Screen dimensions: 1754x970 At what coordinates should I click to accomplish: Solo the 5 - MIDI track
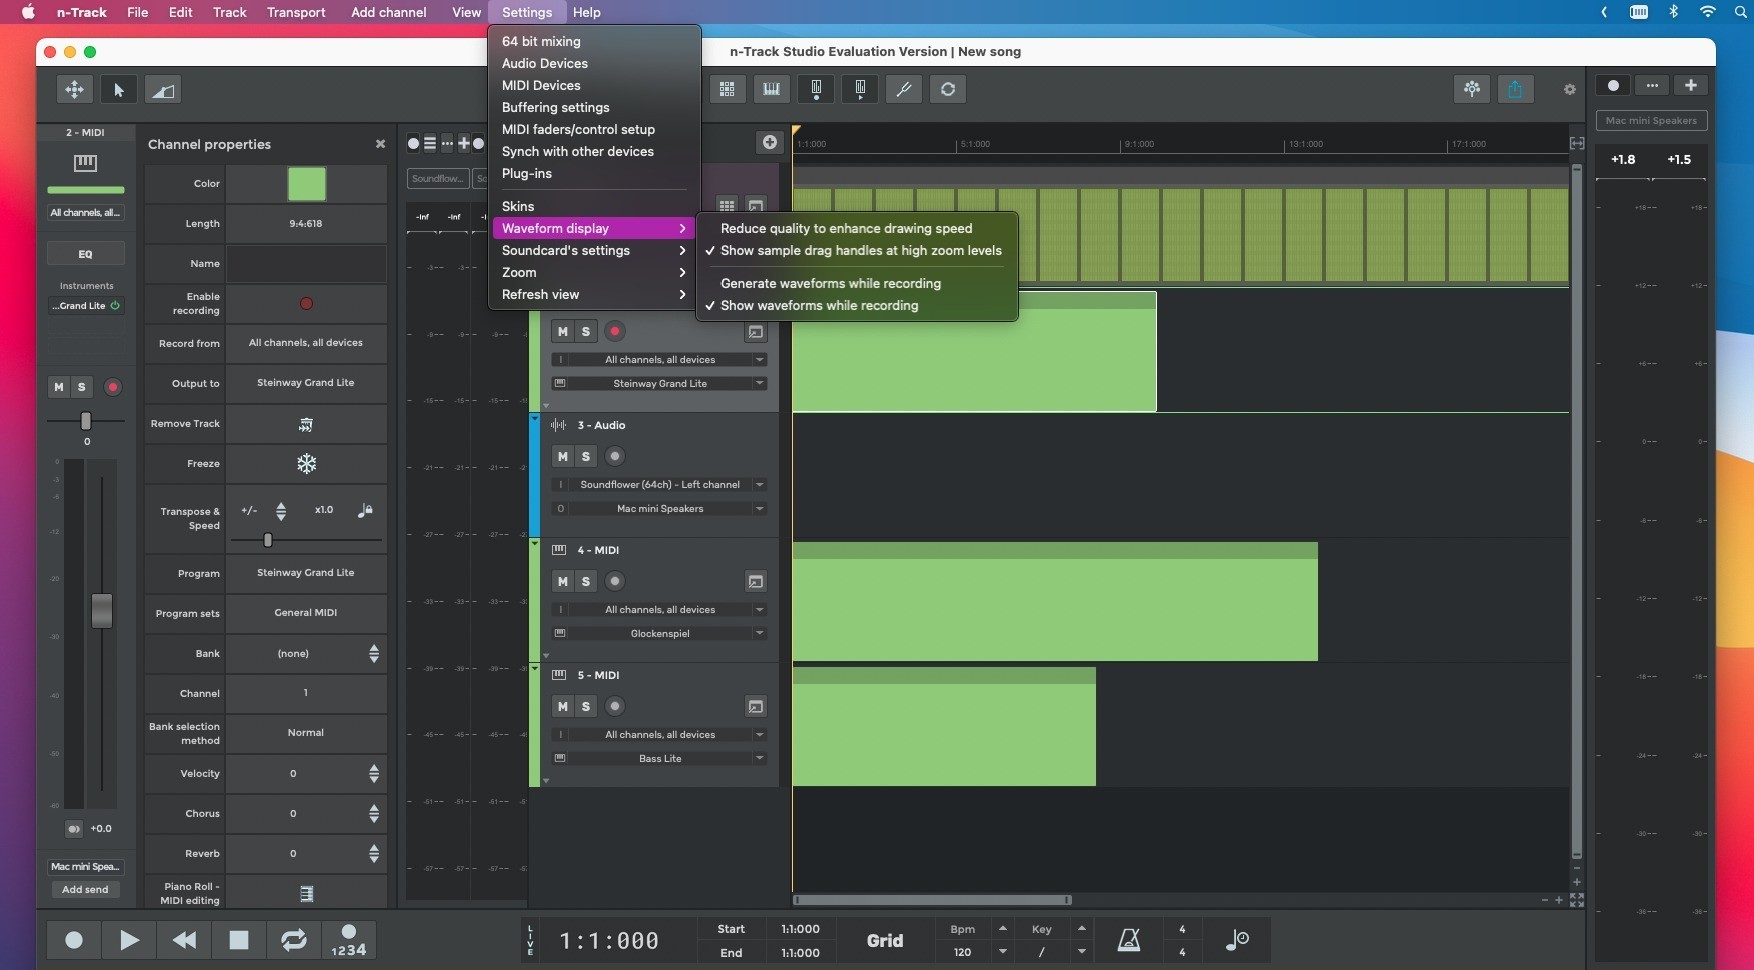586,706
